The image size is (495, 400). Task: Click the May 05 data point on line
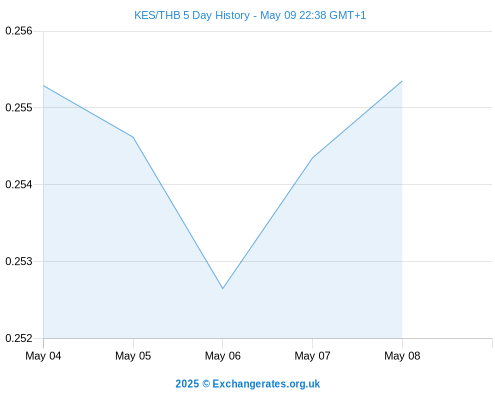(133, 137)
